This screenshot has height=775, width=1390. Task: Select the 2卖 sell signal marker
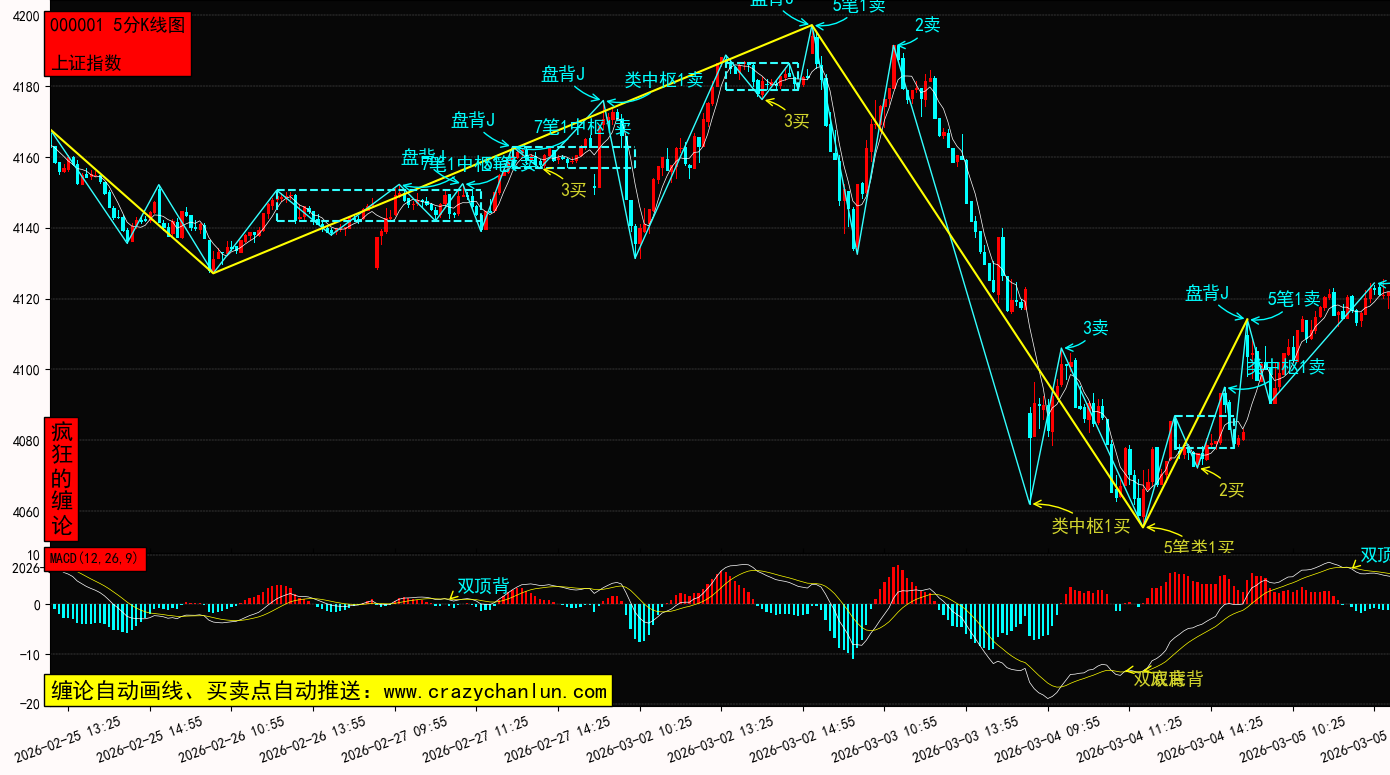coord(927,26)
